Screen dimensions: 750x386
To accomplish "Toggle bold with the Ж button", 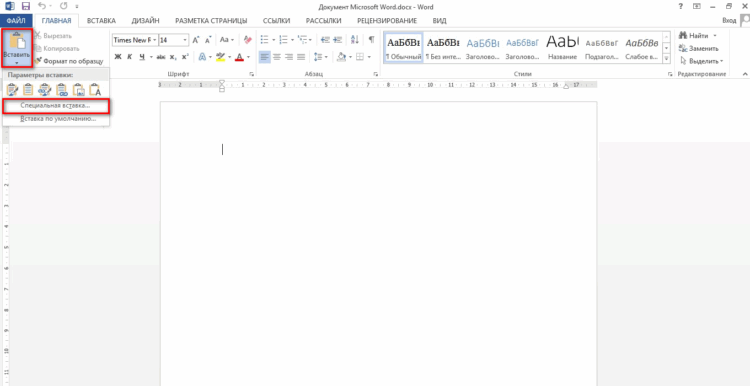I will pos(118,57).
